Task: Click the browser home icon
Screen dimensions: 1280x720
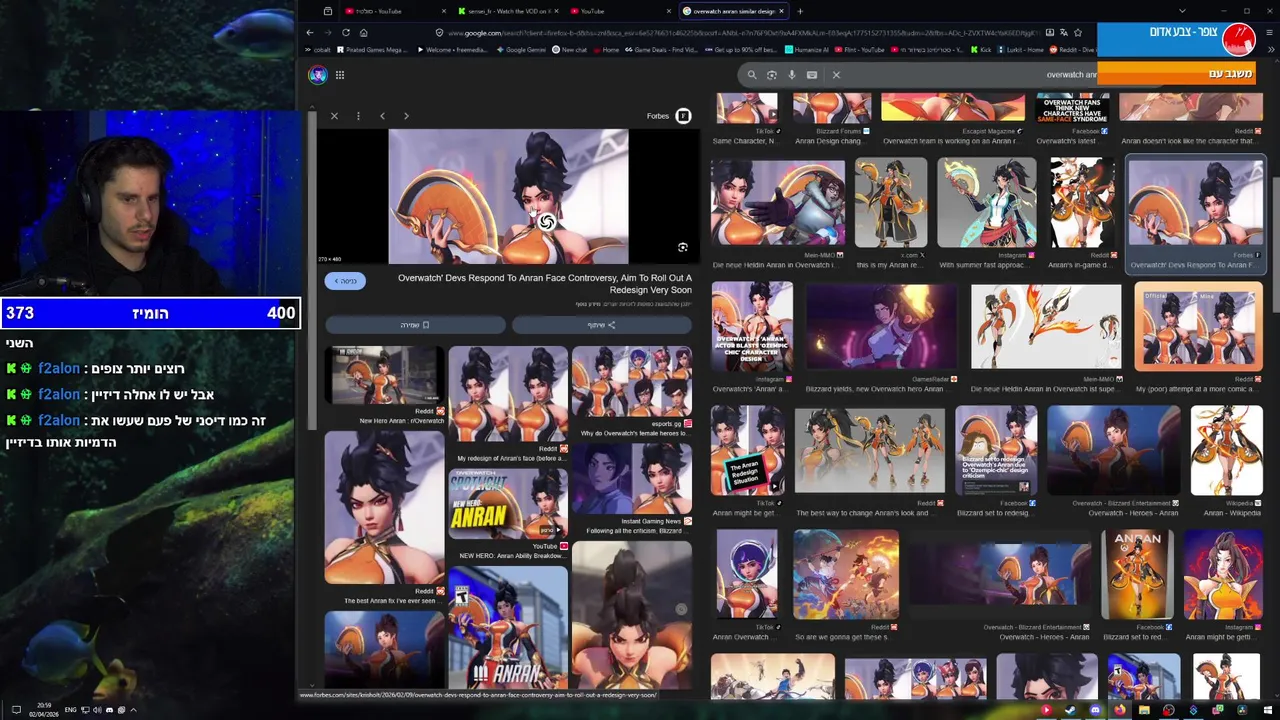Action: tap(364, 33)
